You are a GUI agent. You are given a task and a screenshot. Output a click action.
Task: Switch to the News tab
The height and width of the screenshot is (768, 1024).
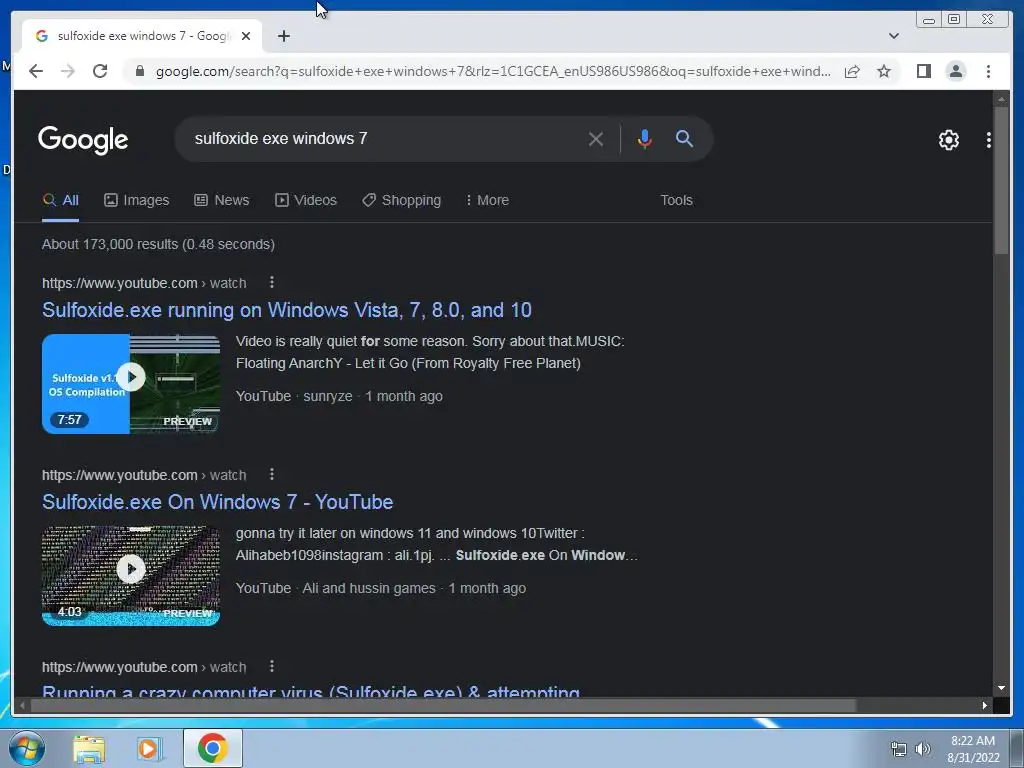221,200
